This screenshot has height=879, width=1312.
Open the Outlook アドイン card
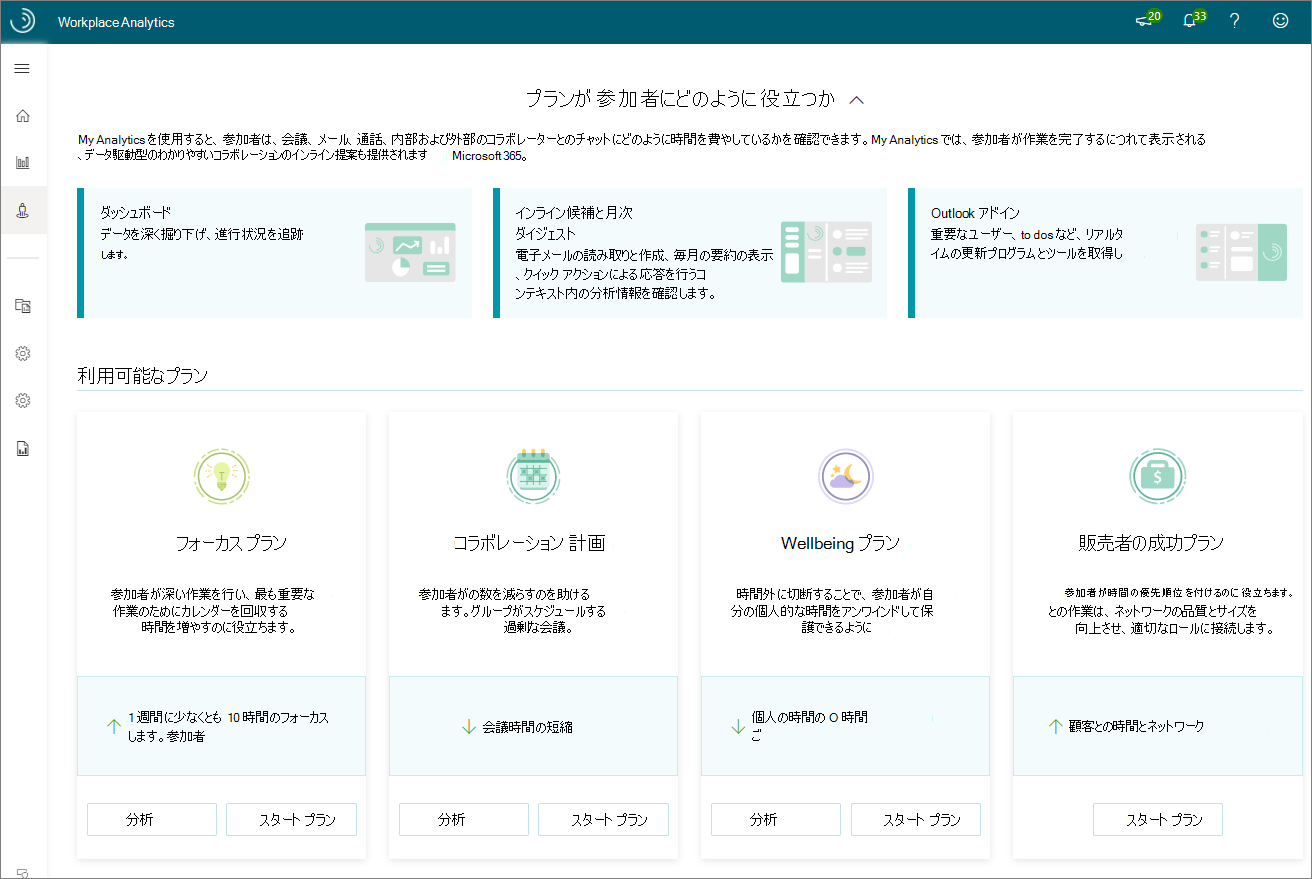(1105, 253)
